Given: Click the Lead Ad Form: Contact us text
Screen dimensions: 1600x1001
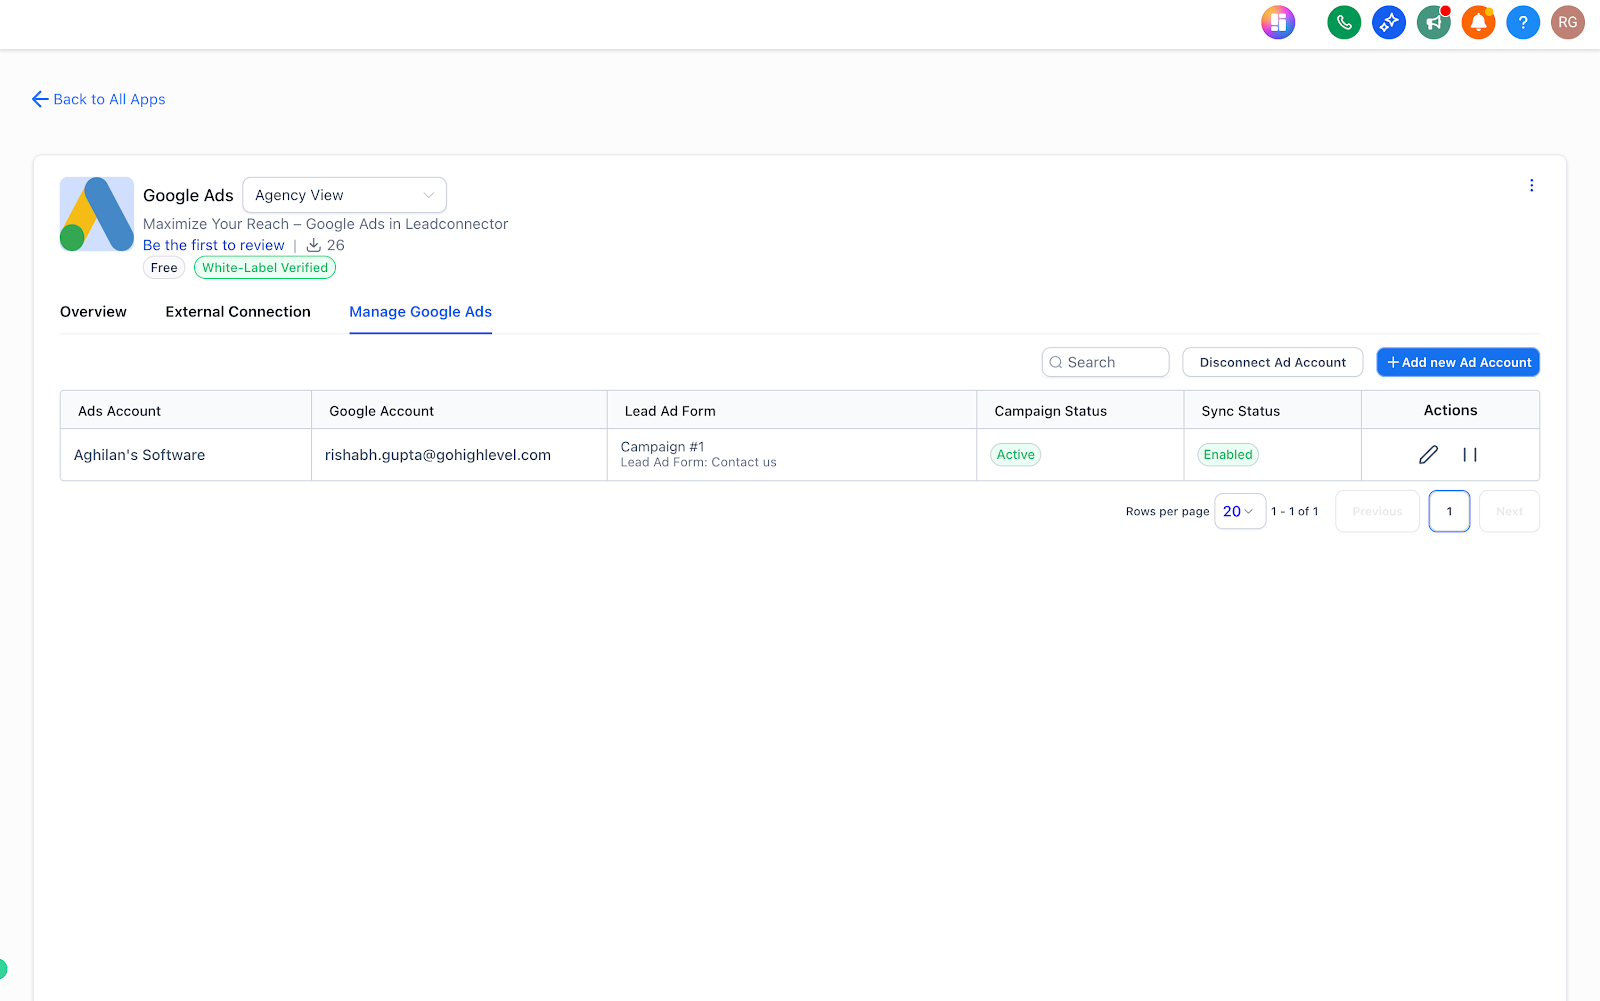Looking at the screenshot, I should click(x=698, y=462).
